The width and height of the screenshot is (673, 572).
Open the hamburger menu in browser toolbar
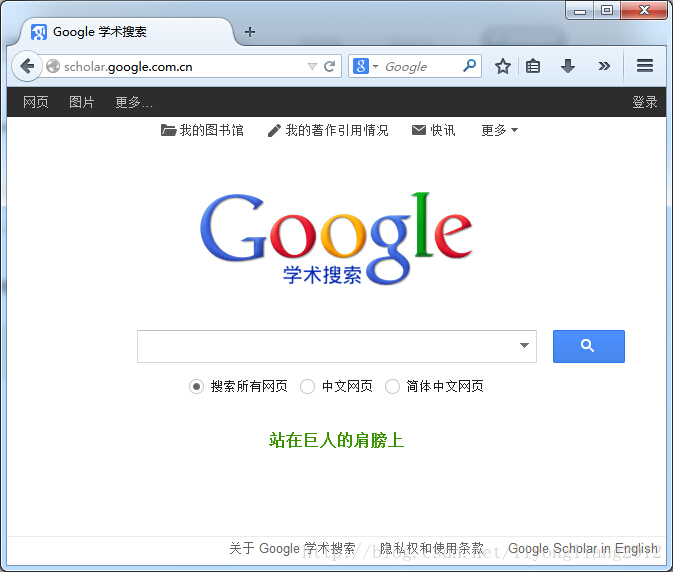point(645,66)
